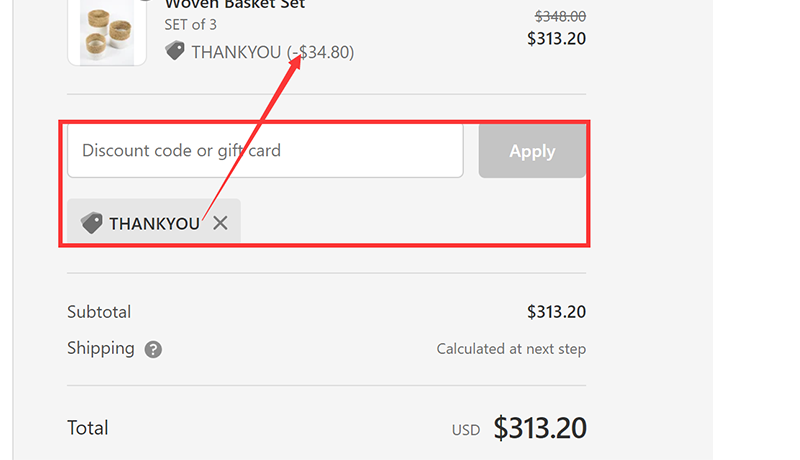Click the large Total amount $313.20
800x460 pixels.
pyautogui.click(x=540, y=428)
